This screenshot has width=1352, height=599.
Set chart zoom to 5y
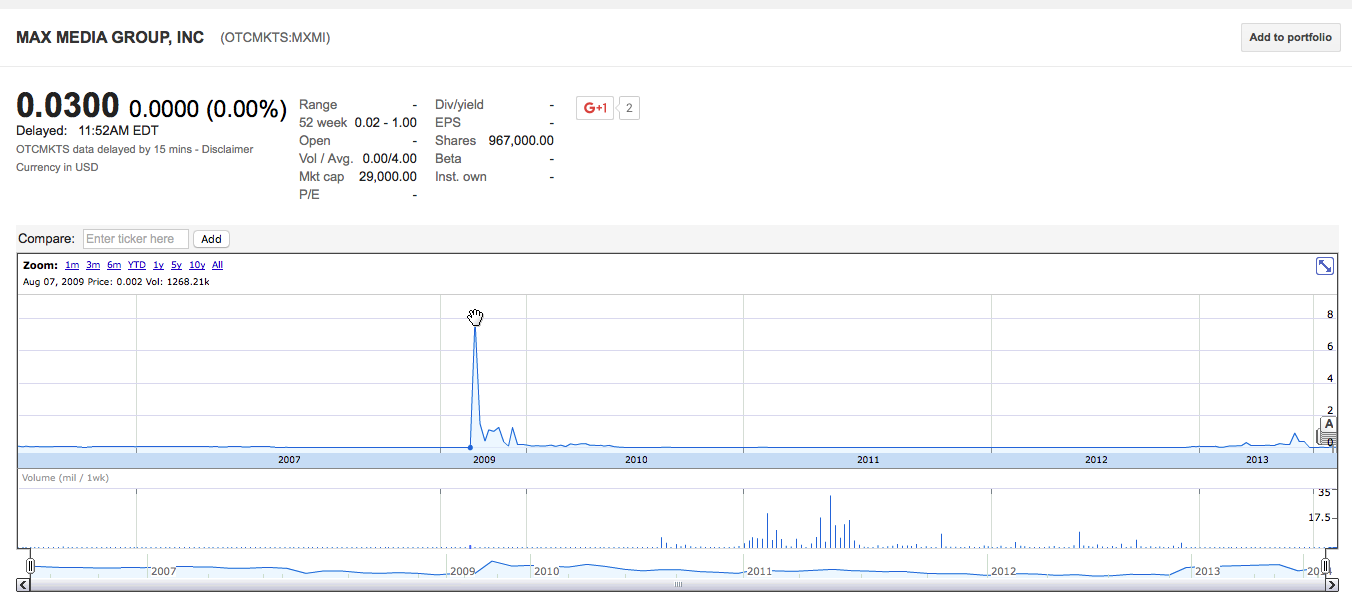176,265
